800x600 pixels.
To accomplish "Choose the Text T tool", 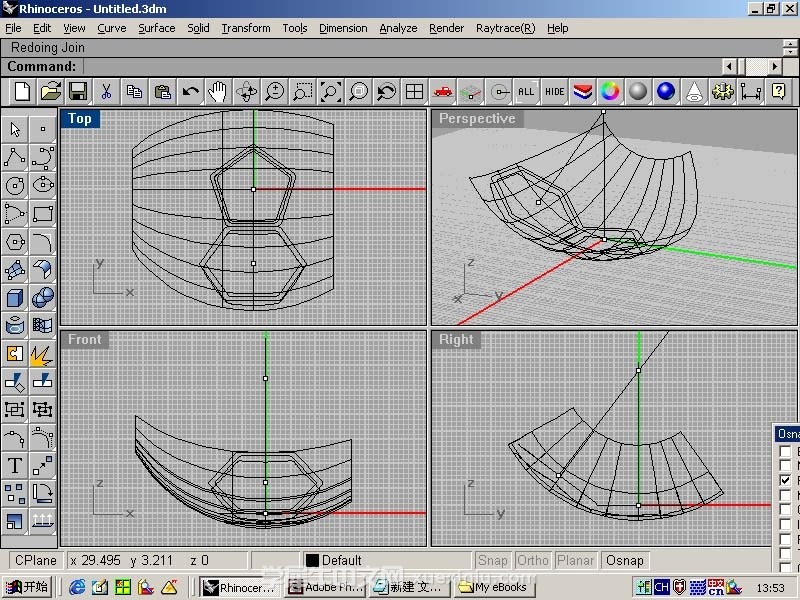I will (15, 466).
